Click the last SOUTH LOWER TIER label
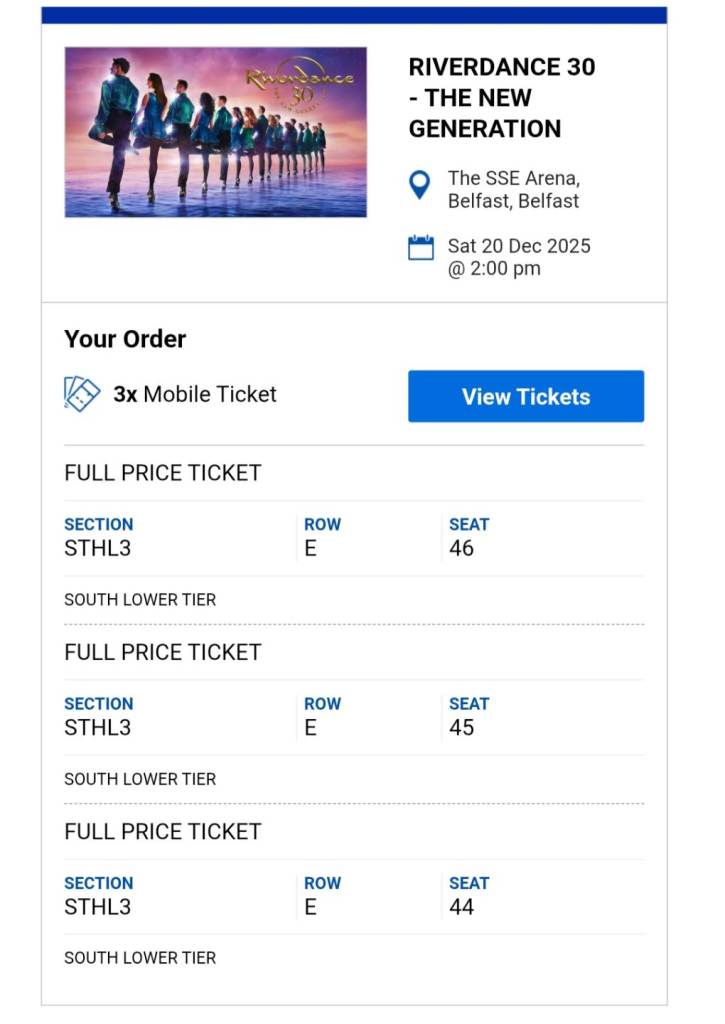Viewport: 725px width, 1024px height. 140,958
